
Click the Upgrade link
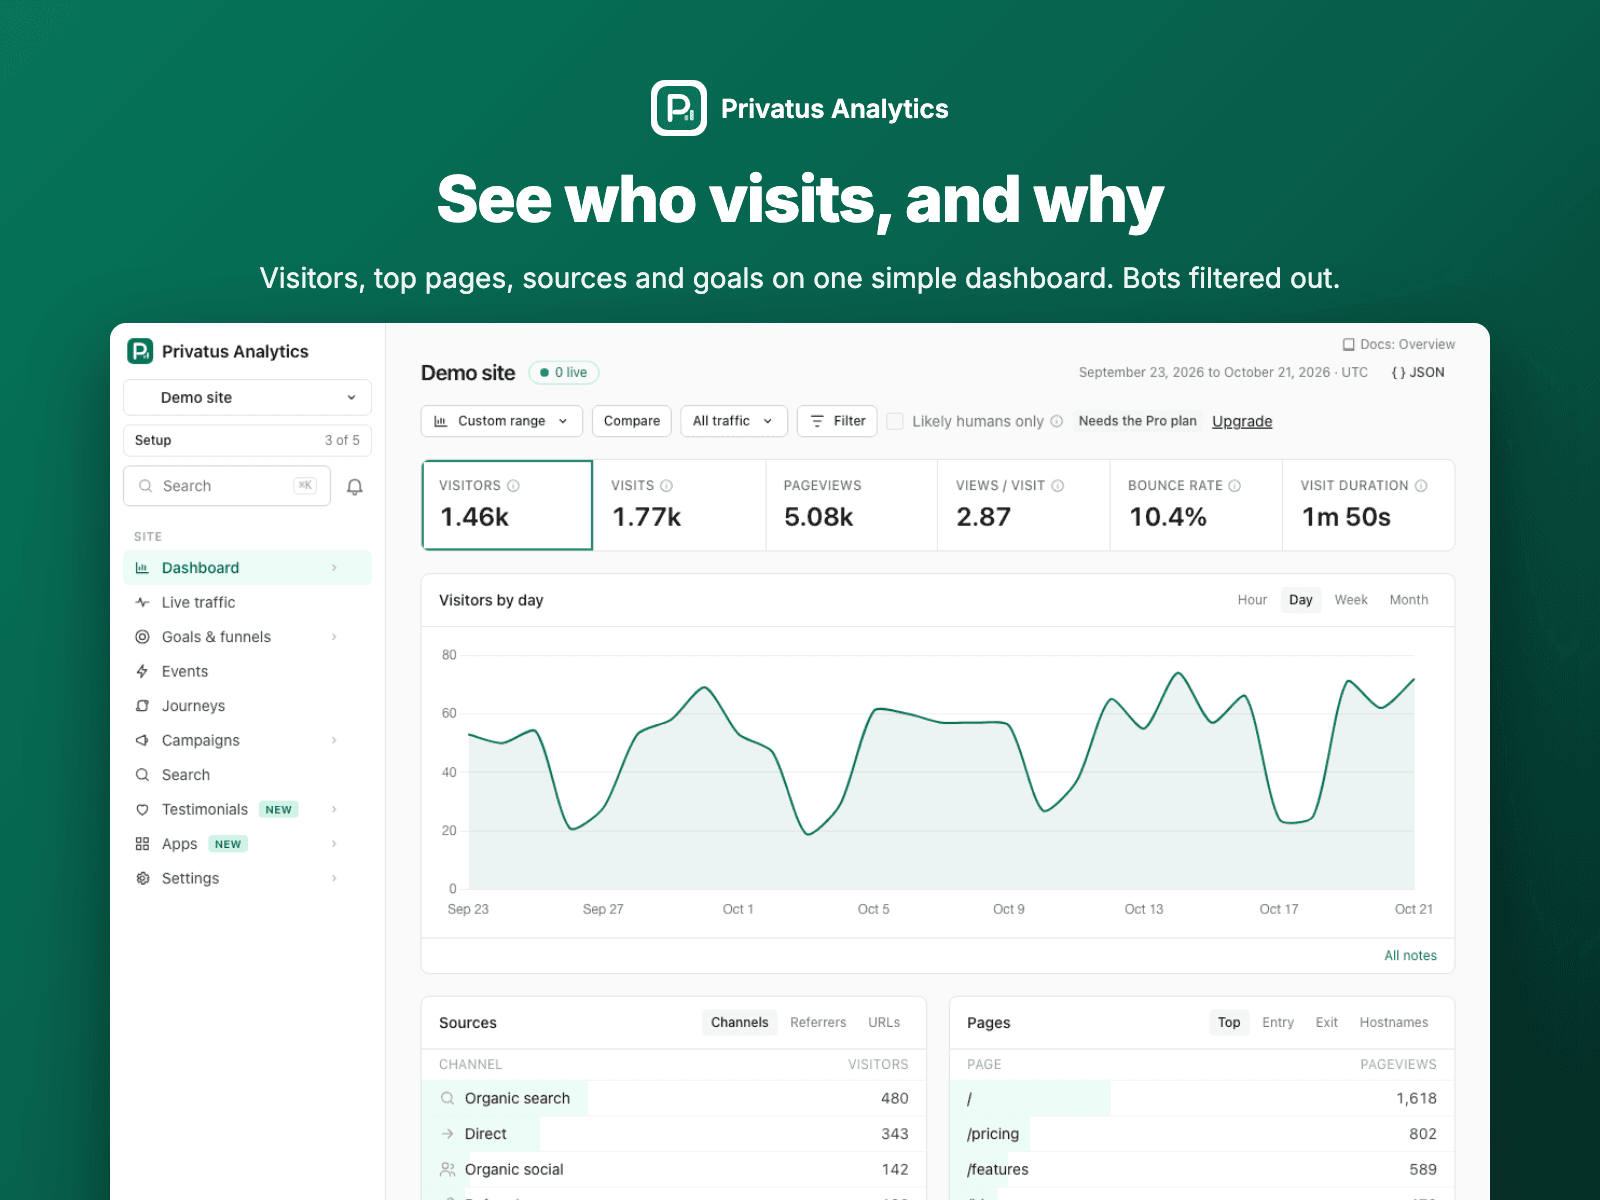tap(1242, 421)
